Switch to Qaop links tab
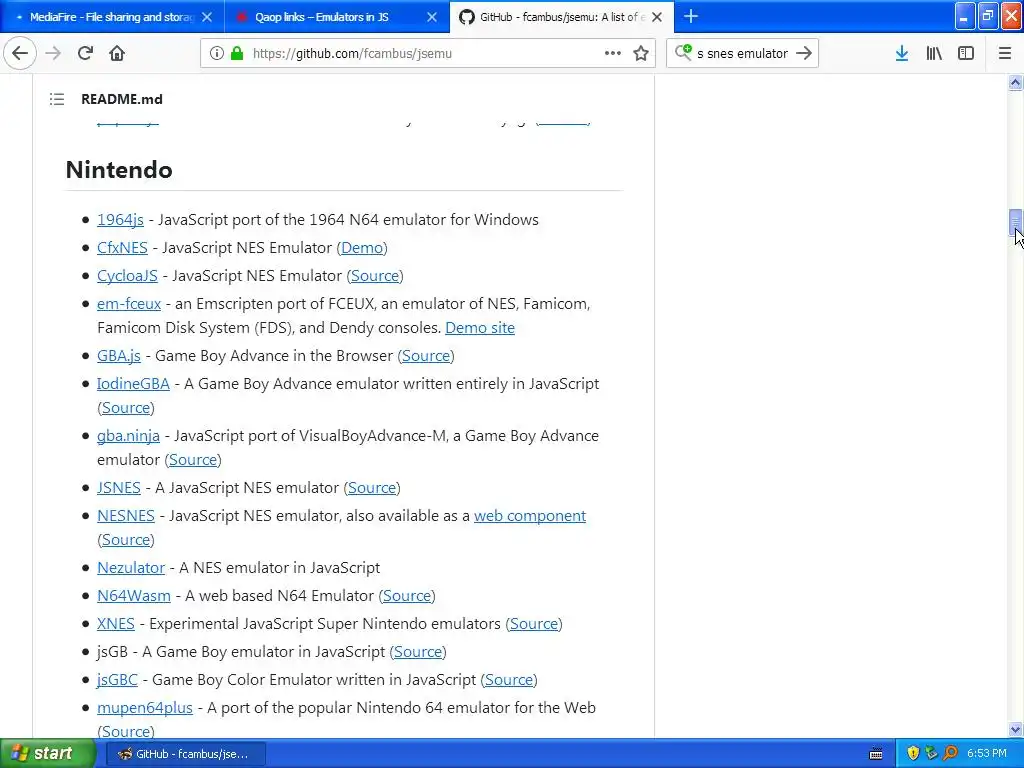 click(x=337, y=17)
